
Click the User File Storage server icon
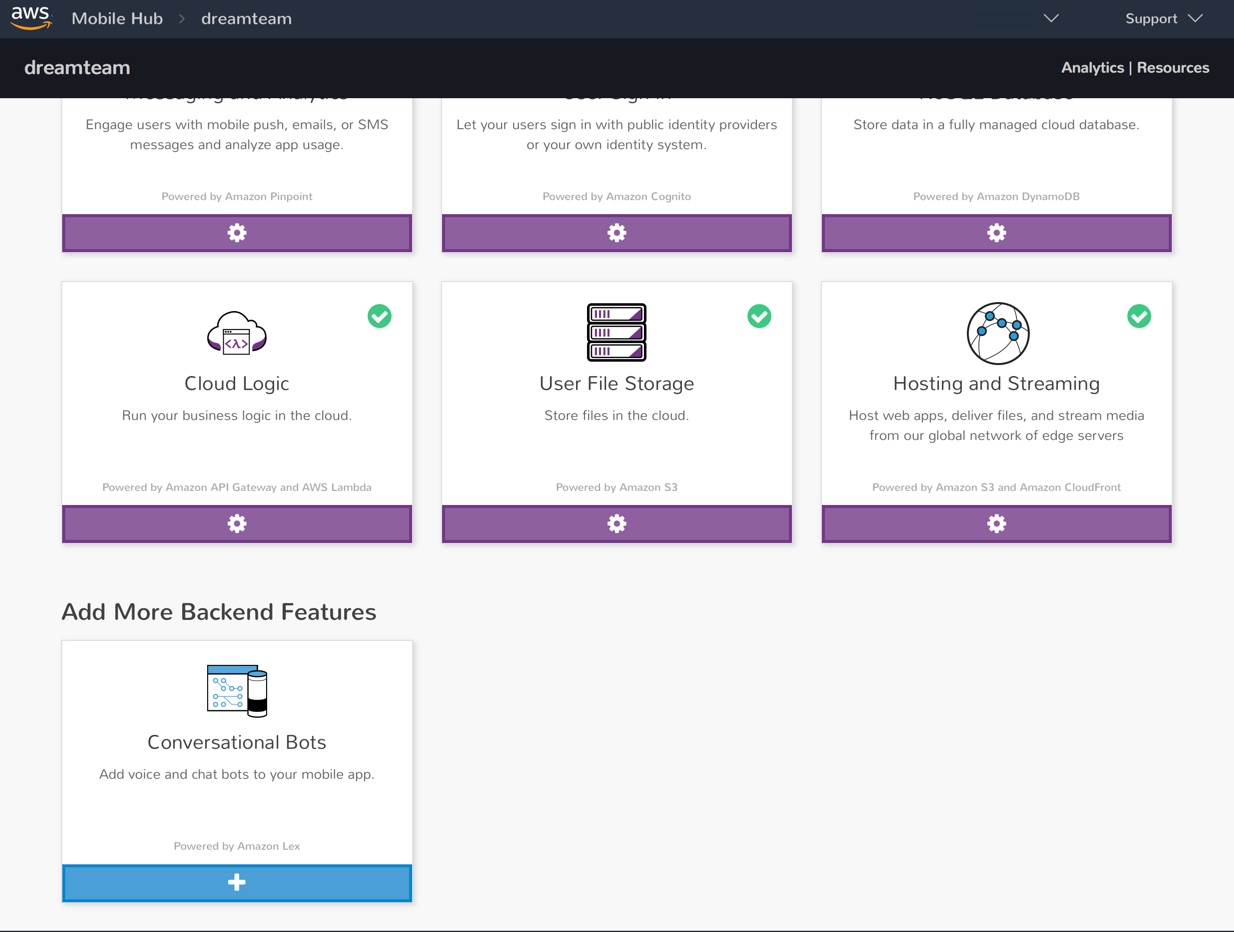pyautogui.click(x=617, y=332)
